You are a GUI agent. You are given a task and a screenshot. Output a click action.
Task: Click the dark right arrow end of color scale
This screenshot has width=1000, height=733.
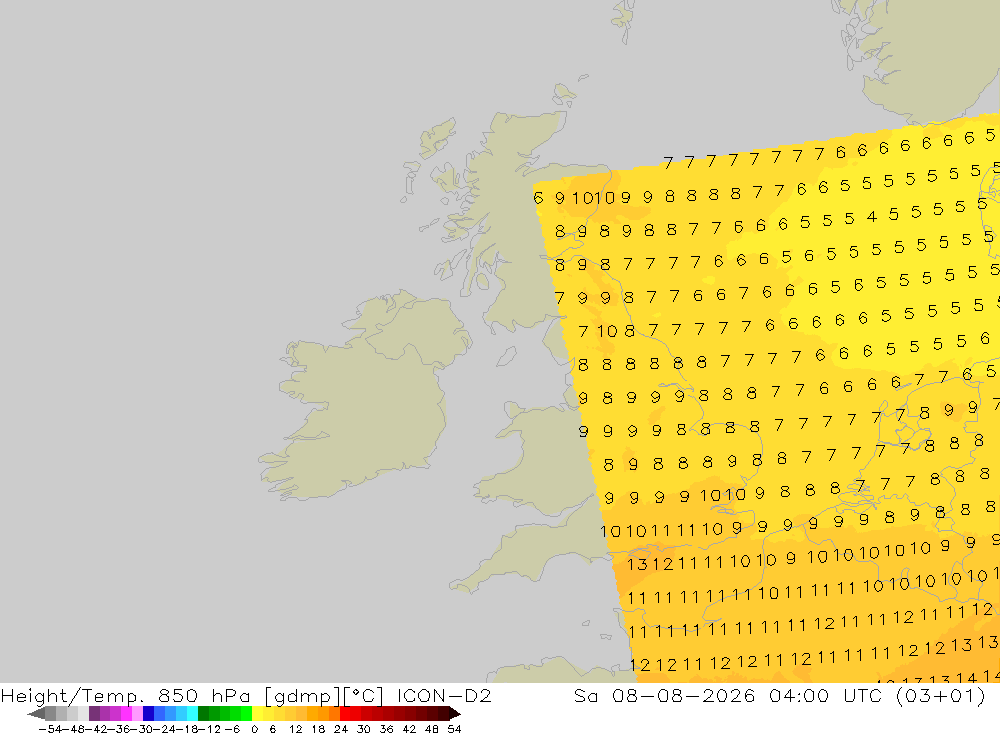point(454,713)
